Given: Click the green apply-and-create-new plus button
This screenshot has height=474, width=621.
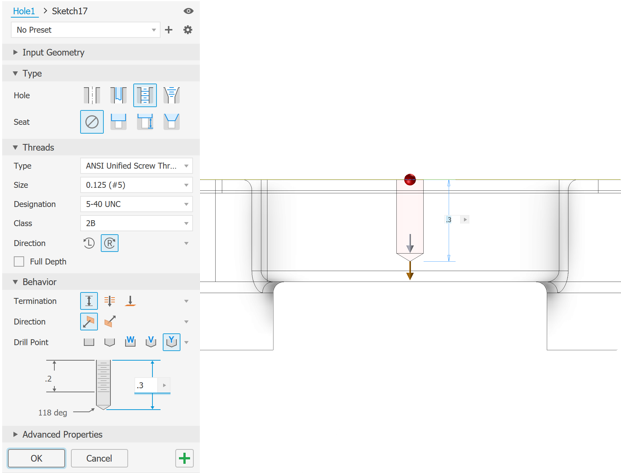Looking at the screenshot, I should pos(185,459).
